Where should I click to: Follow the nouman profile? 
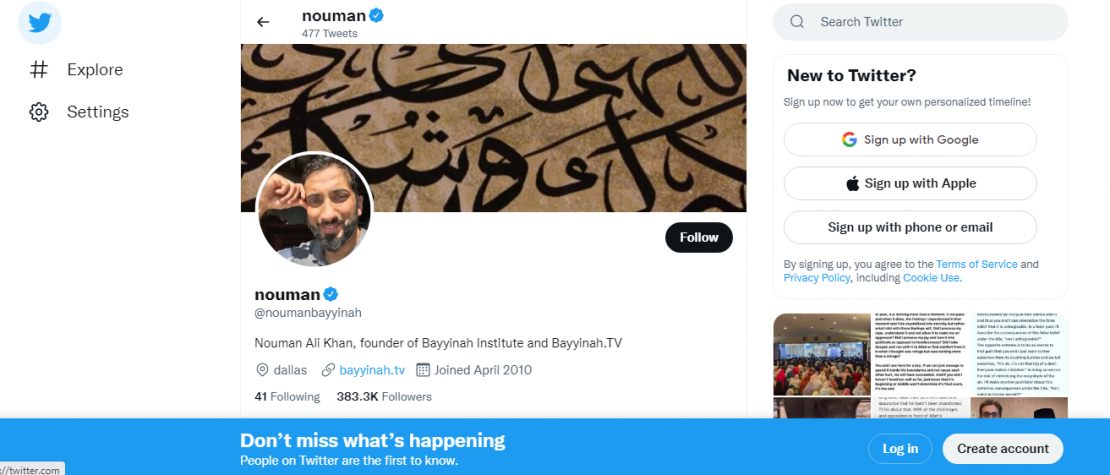(x=698, y=238)
